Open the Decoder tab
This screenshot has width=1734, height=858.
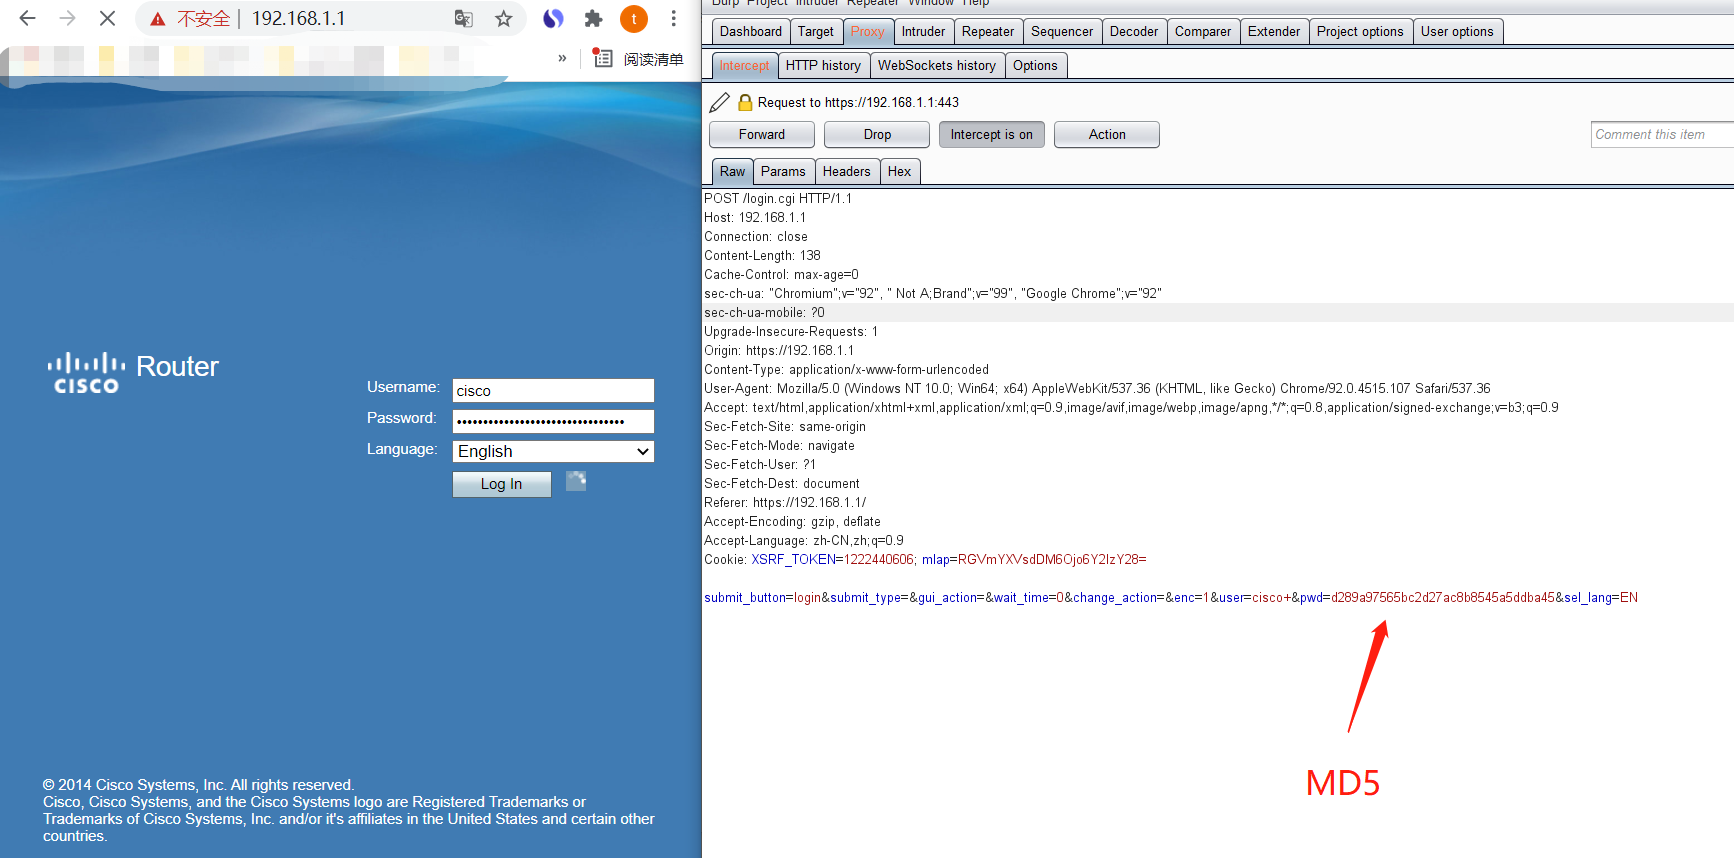1134,31
